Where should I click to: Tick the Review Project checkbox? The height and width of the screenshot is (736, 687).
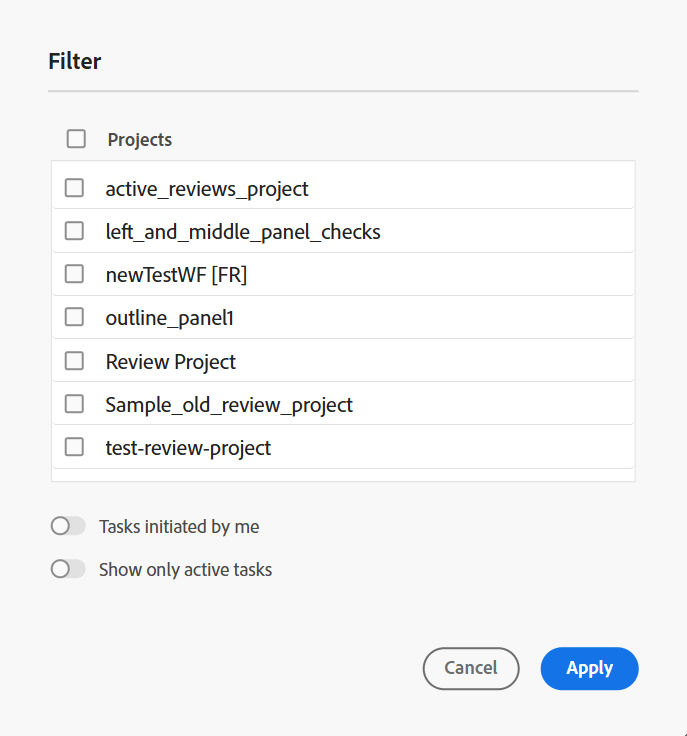coord(74,361)
